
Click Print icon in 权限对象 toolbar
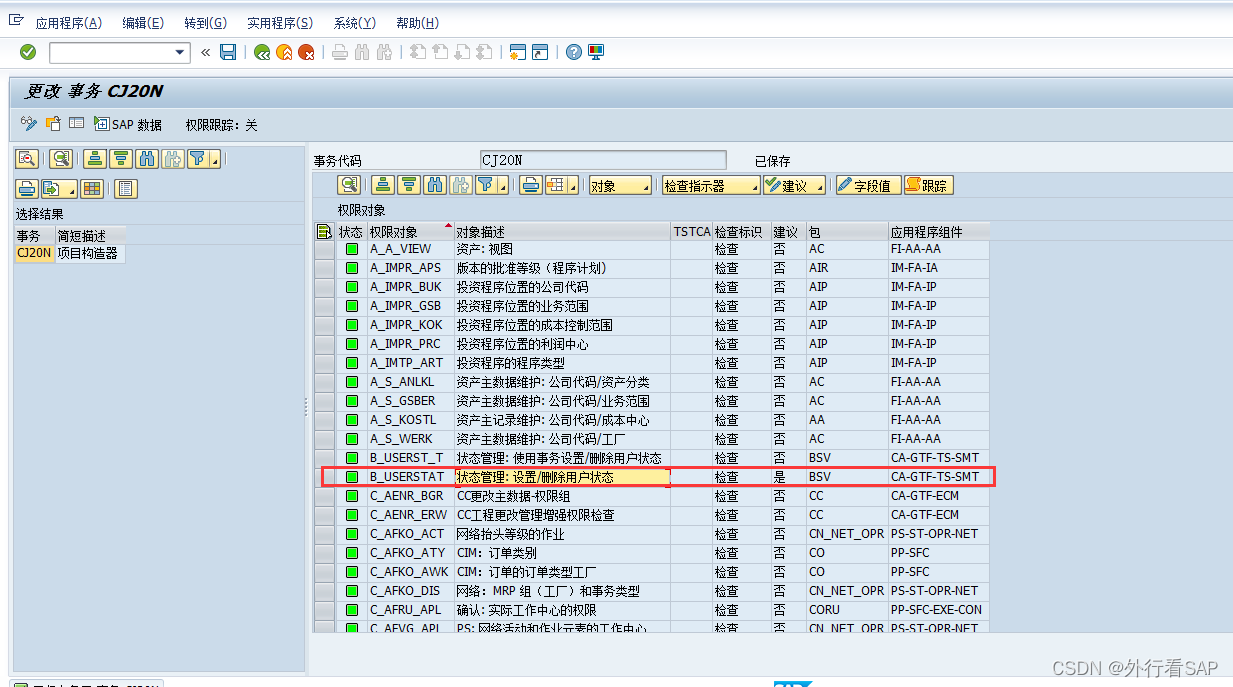pos(531,185)
